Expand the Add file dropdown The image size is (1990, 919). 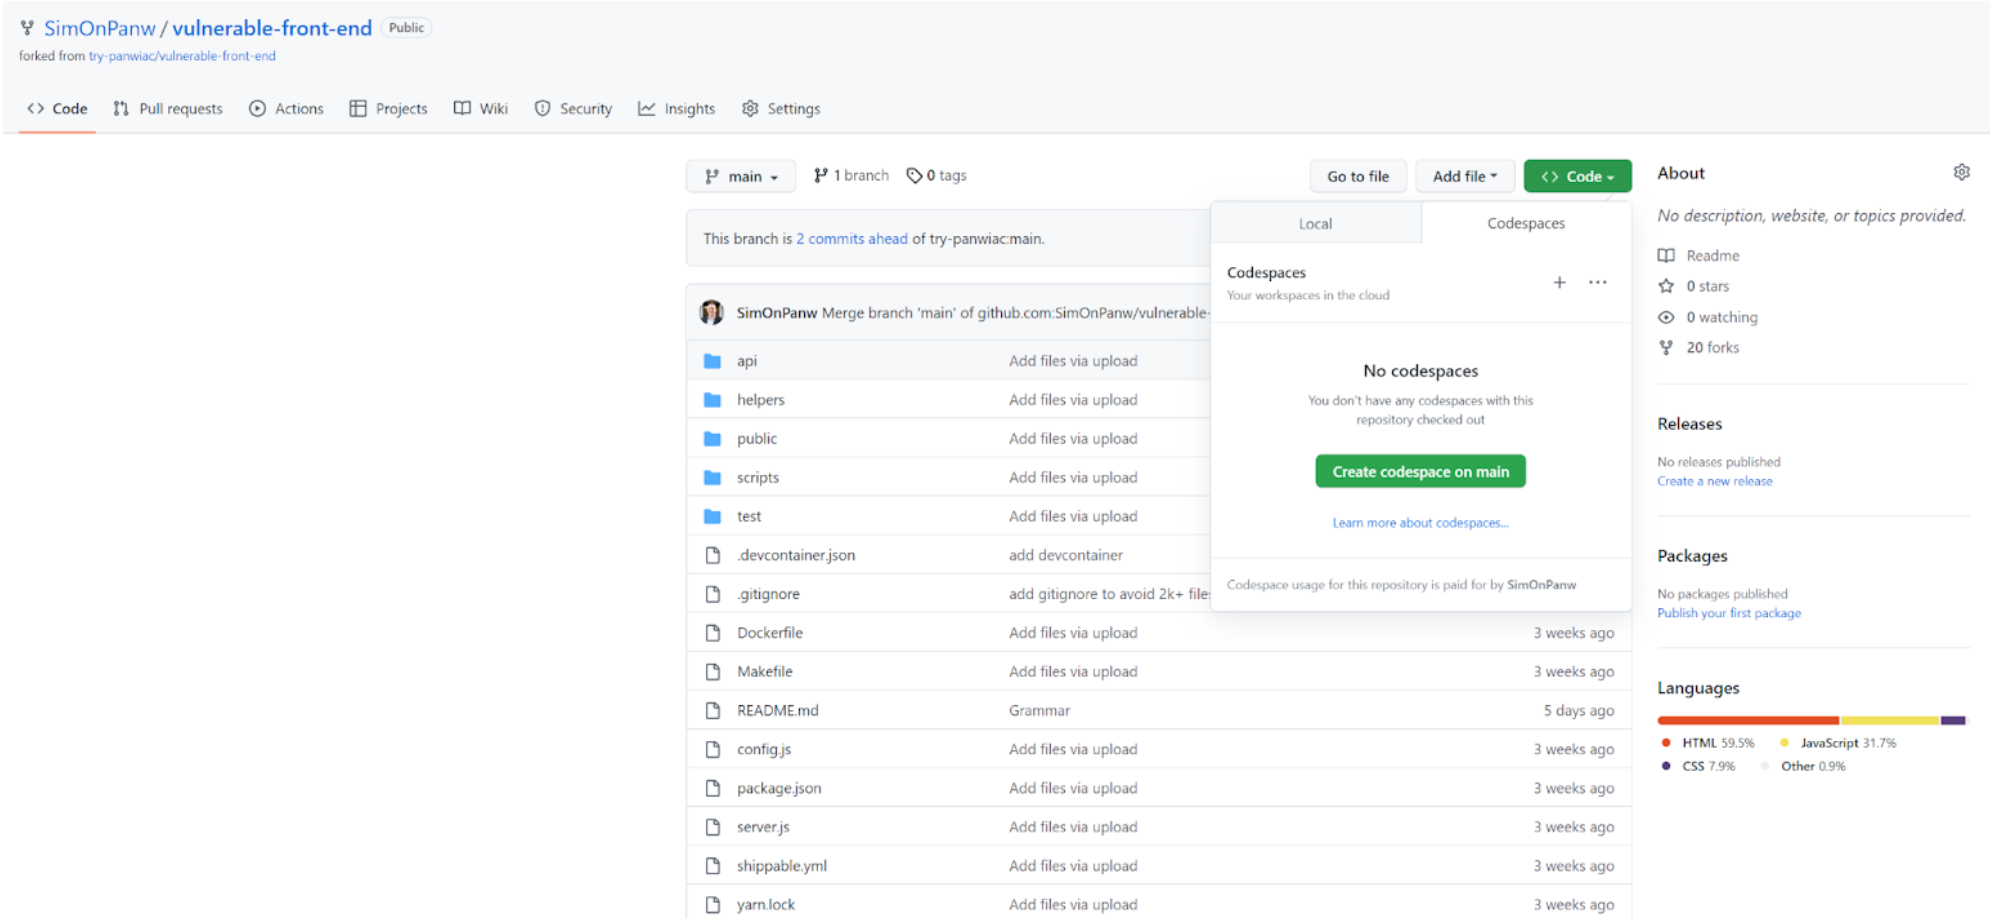pos(1465,176)
